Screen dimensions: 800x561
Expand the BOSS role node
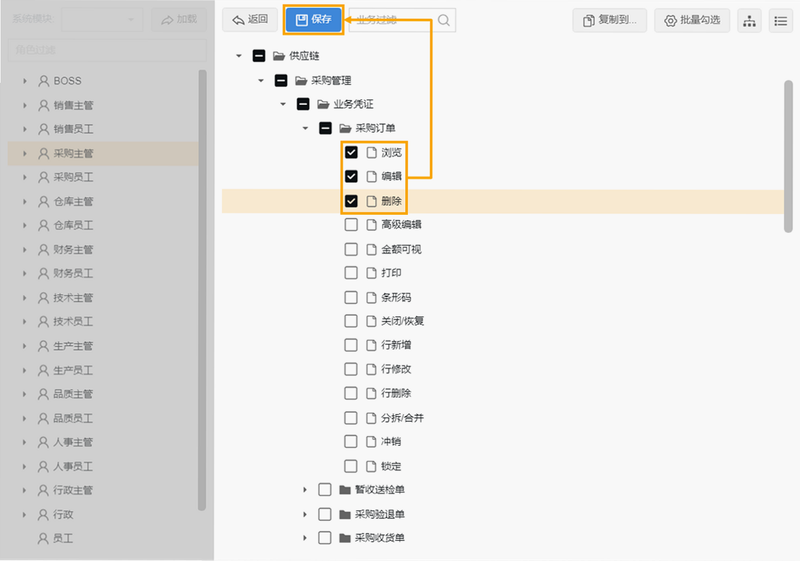[x=24, y=81]
